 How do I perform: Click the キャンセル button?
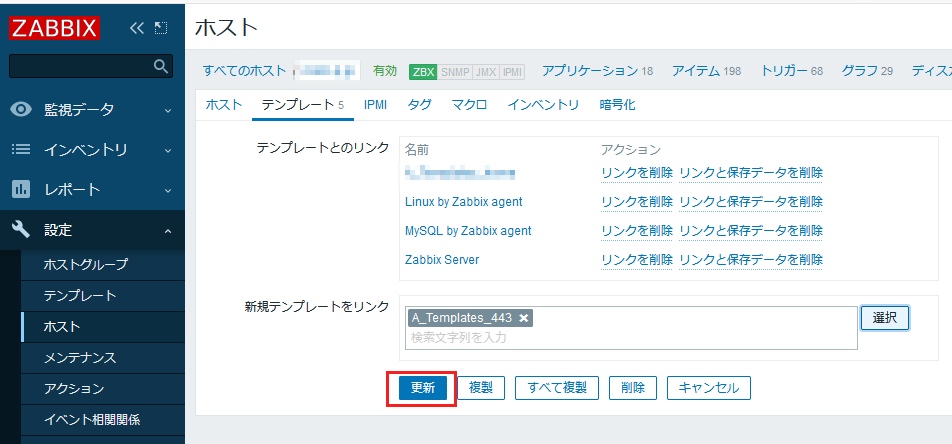(709, 388)
